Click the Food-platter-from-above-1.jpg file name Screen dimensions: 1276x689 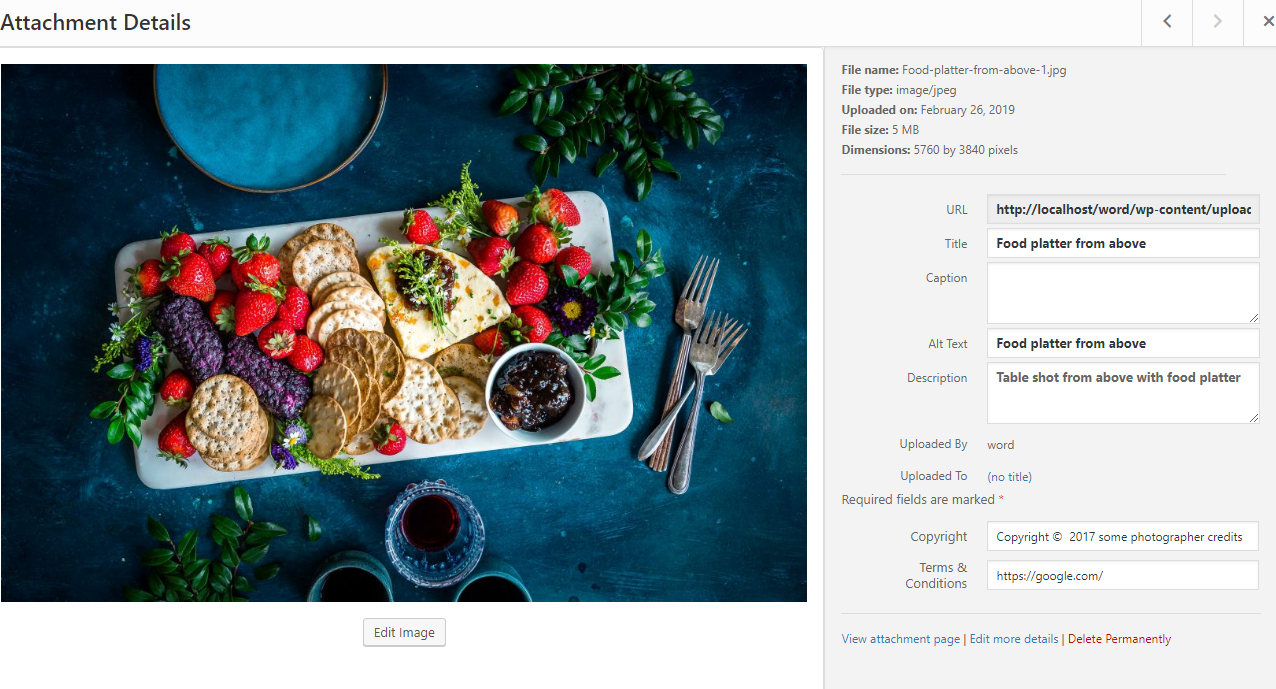coord(984,70)
